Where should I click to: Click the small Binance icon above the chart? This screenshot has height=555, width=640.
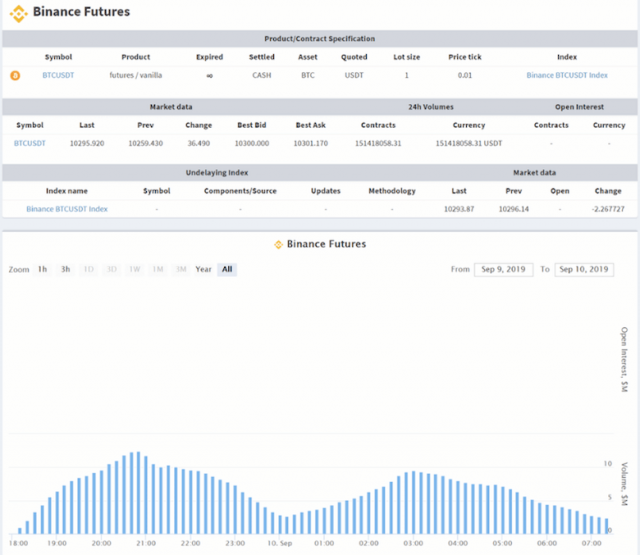tap(278, 244)
